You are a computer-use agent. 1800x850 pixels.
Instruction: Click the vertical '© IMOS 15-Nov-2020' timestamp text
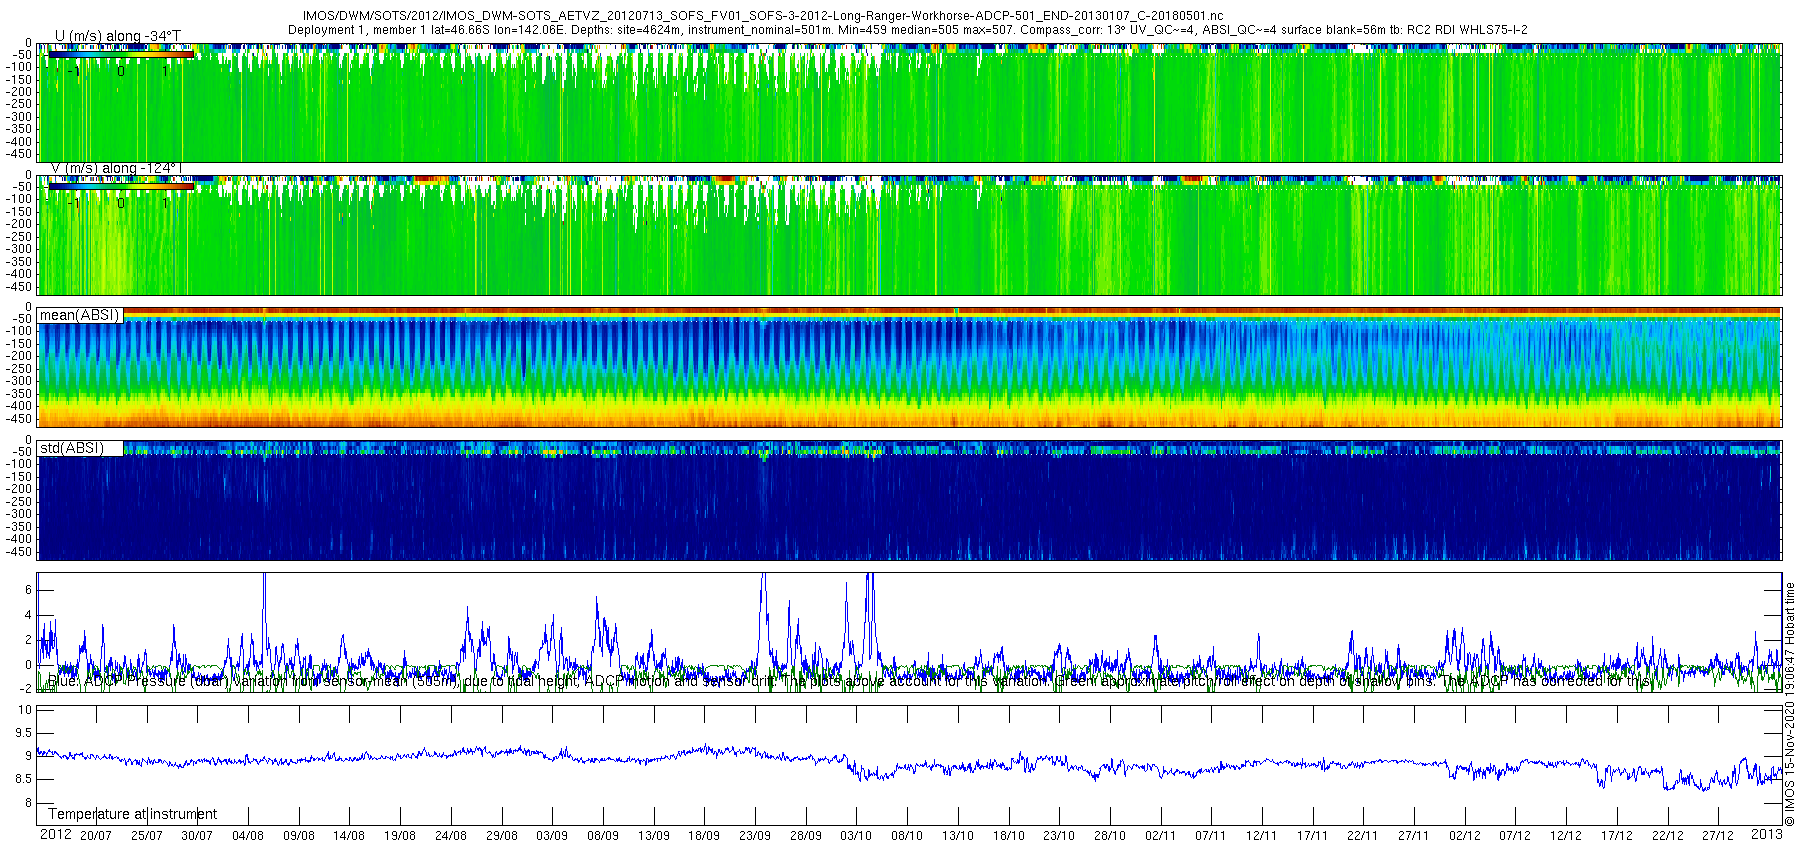coord(1790,705)
